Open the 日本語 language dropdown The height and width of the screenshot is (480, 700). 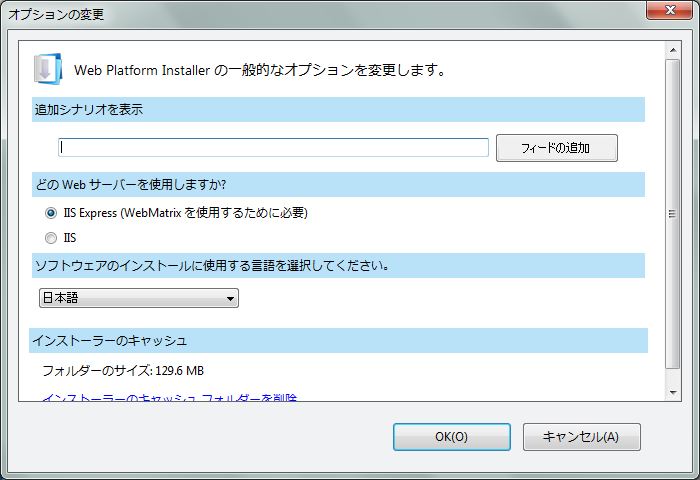coord(138,298)
